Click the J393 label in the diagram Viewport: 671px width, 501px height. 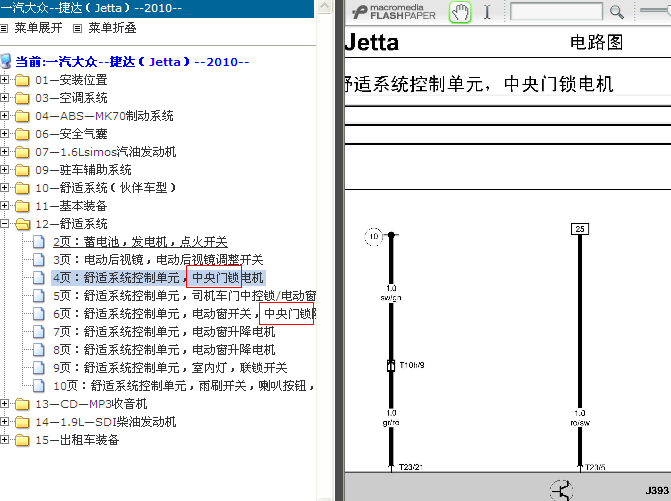pos(657,490)
